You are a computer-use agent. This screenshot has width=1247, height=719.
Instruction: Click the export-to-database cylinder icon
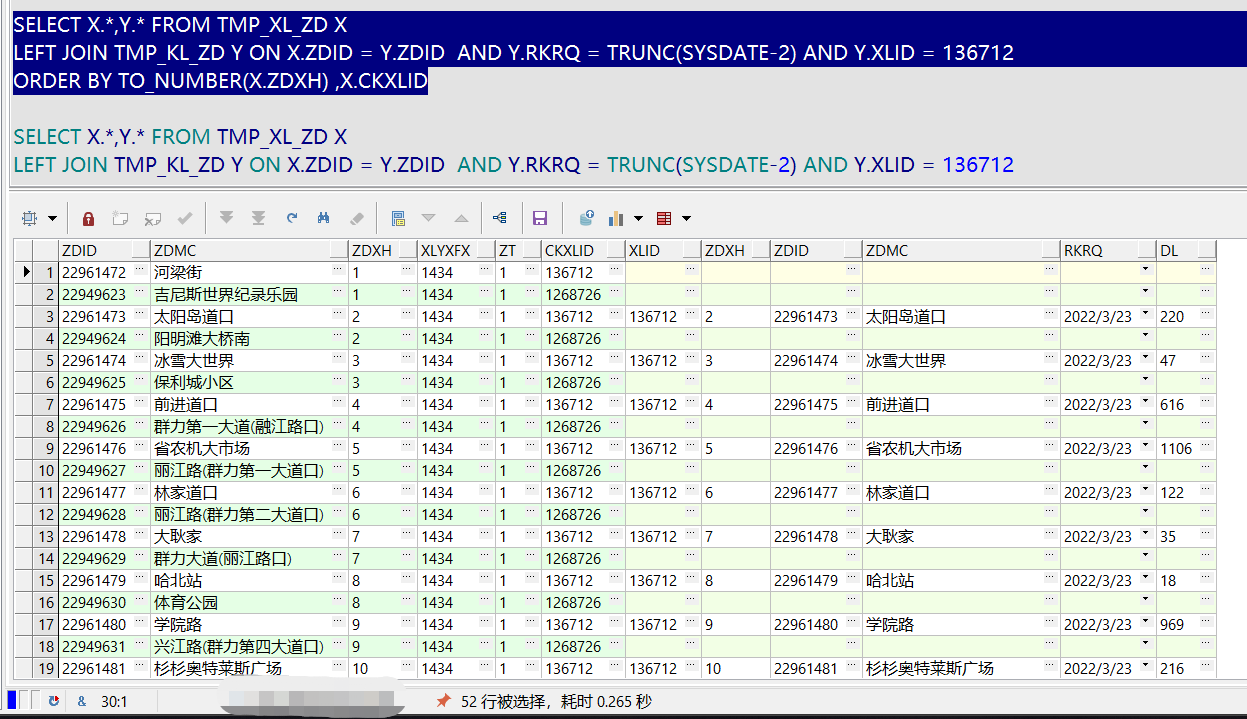587,218
